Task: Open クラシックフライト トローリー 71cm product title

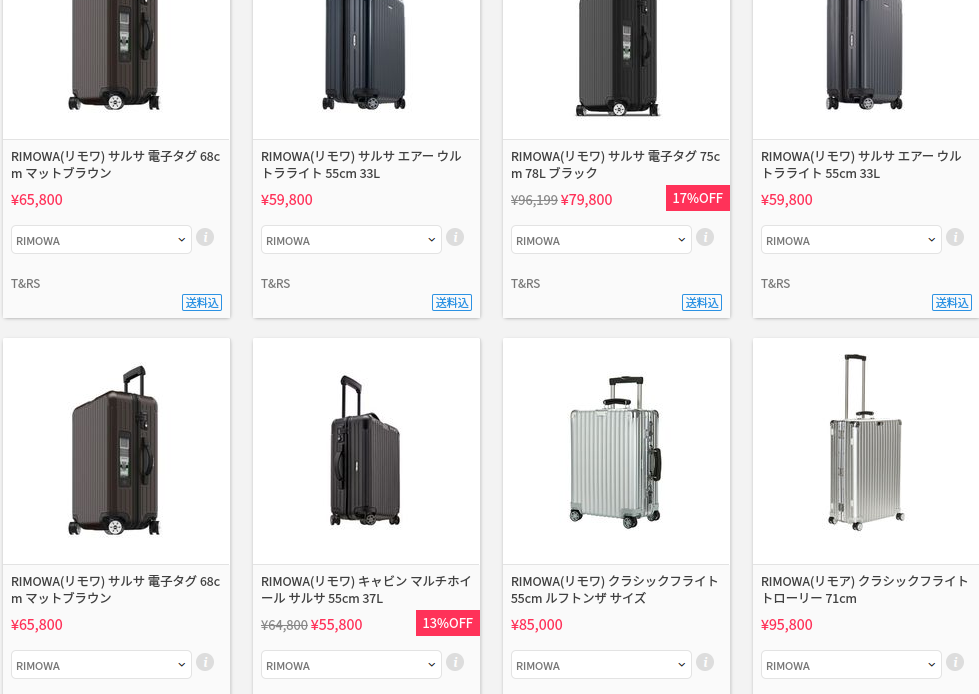Action: [x=864, y=590]
